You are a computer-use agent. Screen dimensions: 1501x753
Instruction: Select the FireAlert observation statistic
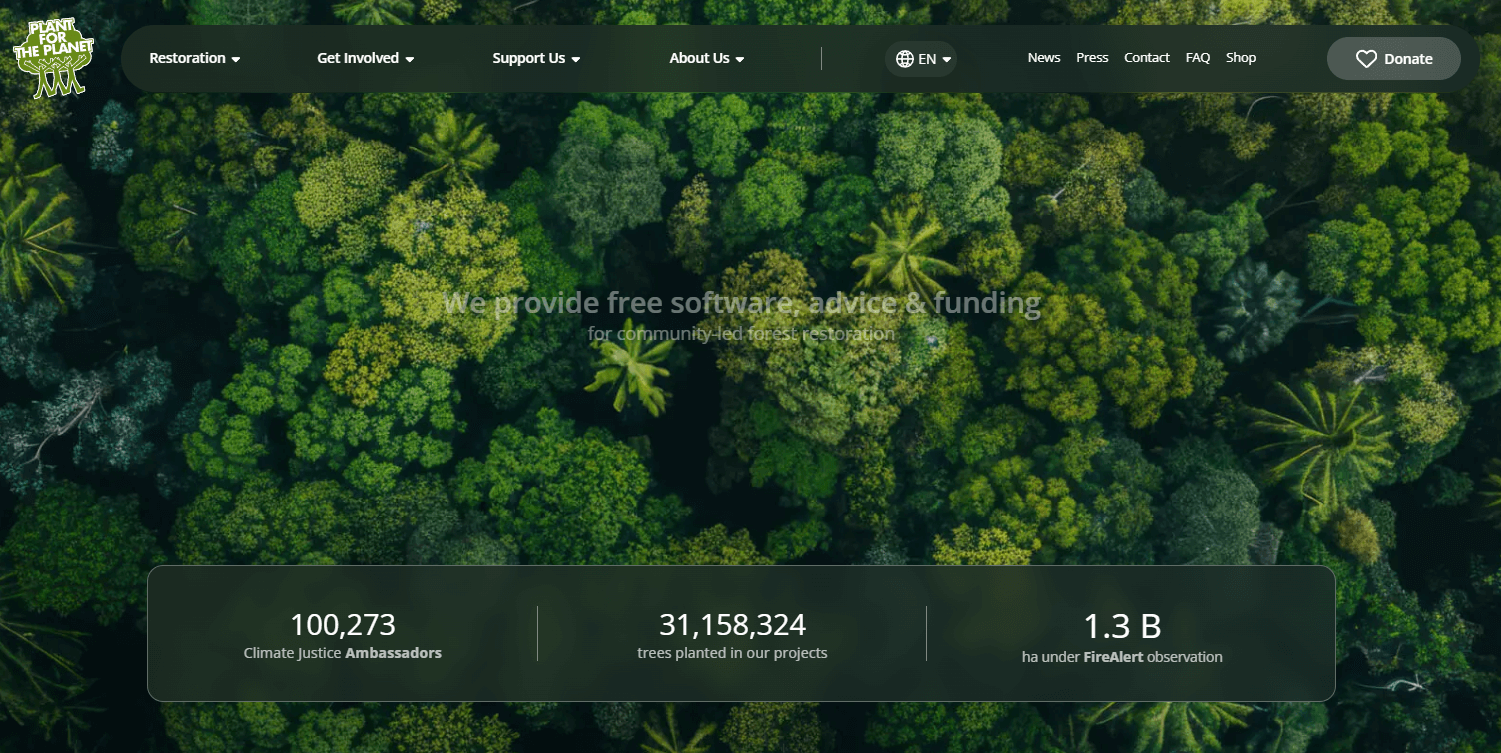(x=1121, y=628)
